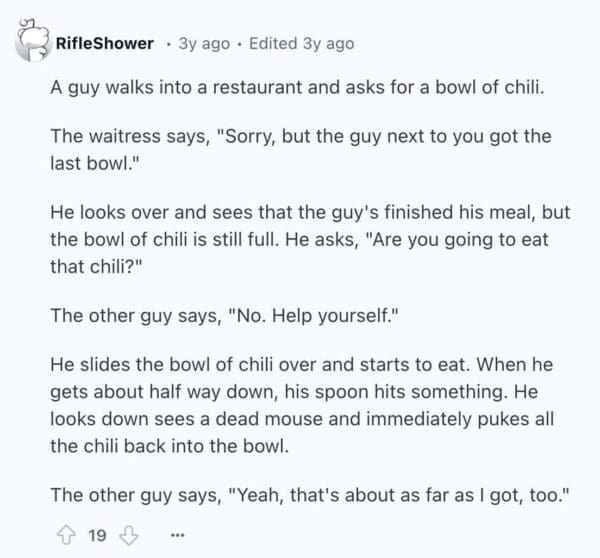
Task: Click the paragraph starting "He looks over"
Action: 300,240
